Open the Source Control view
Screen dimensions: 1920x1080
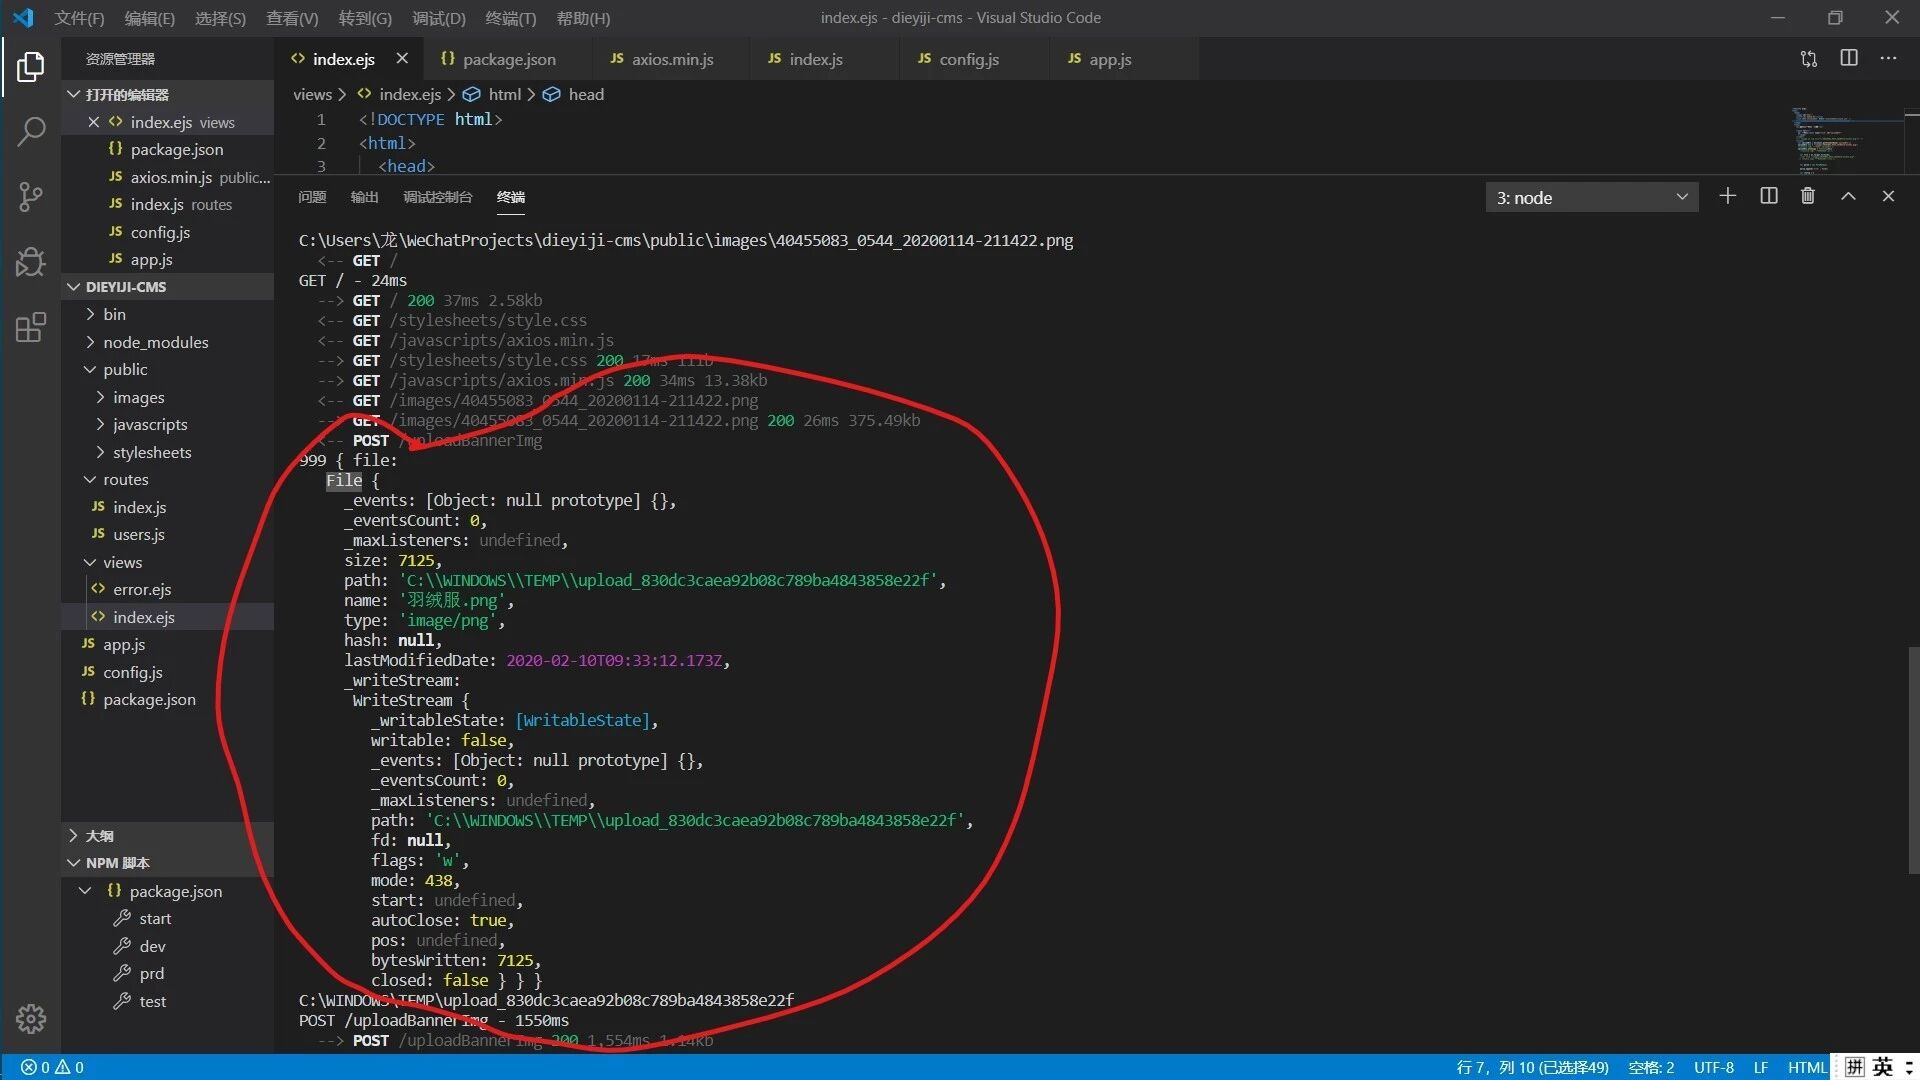pyautogui.click(x=31, y=196)
